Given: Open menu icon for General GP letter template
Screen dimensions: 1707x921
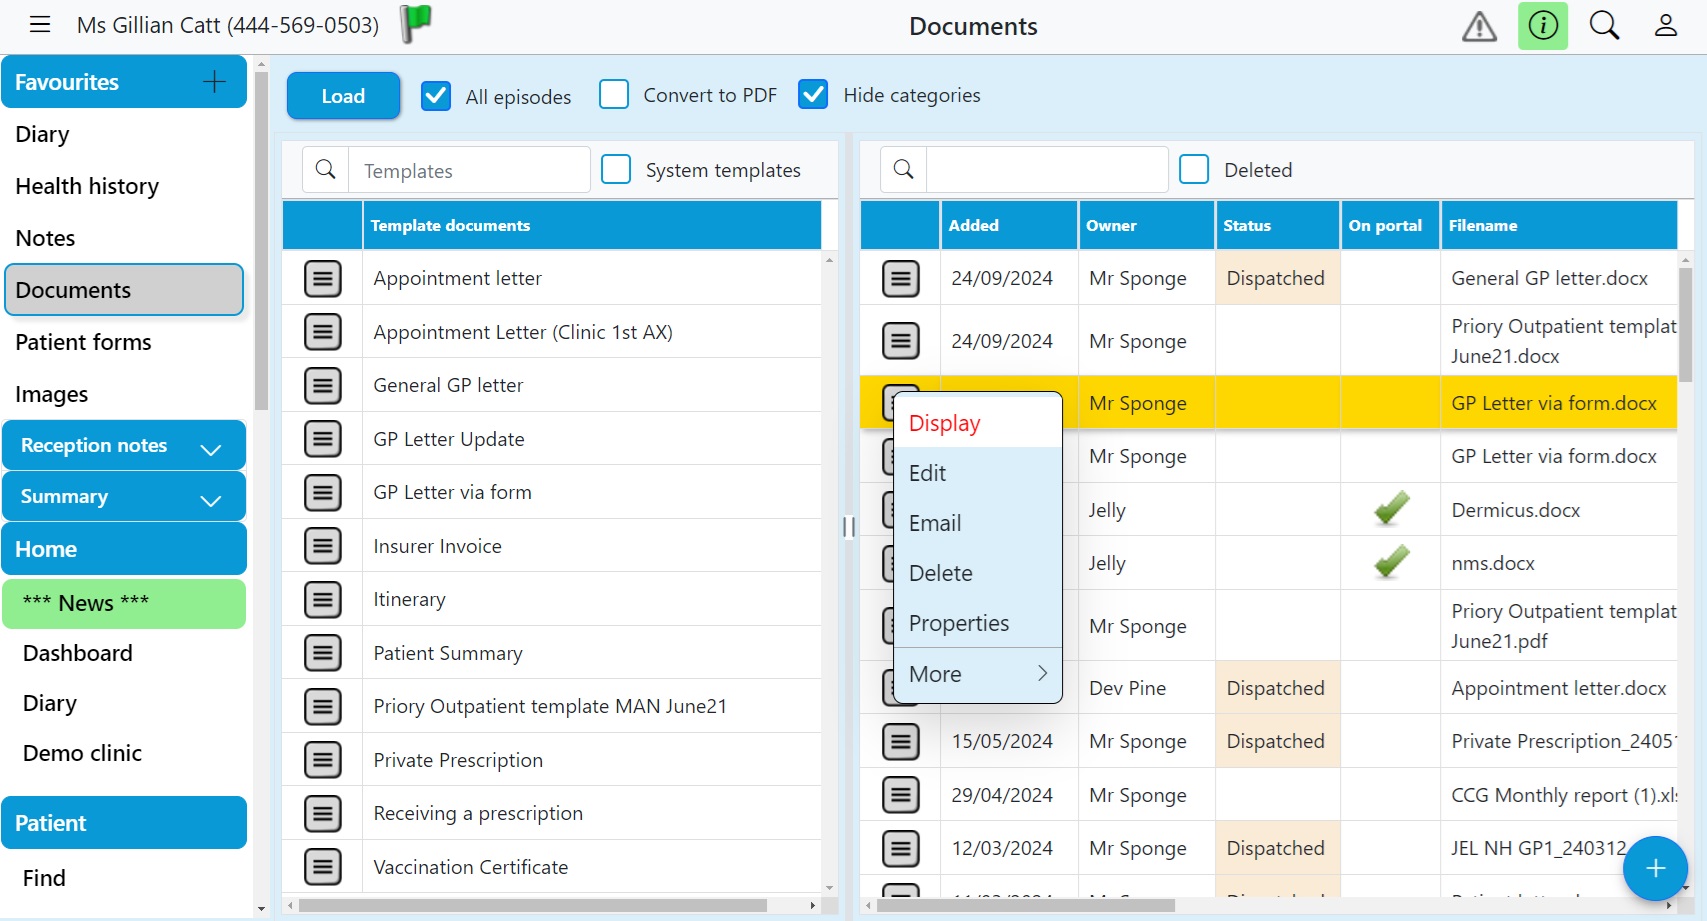Looking at the screenshot, I should pos(323,385).
